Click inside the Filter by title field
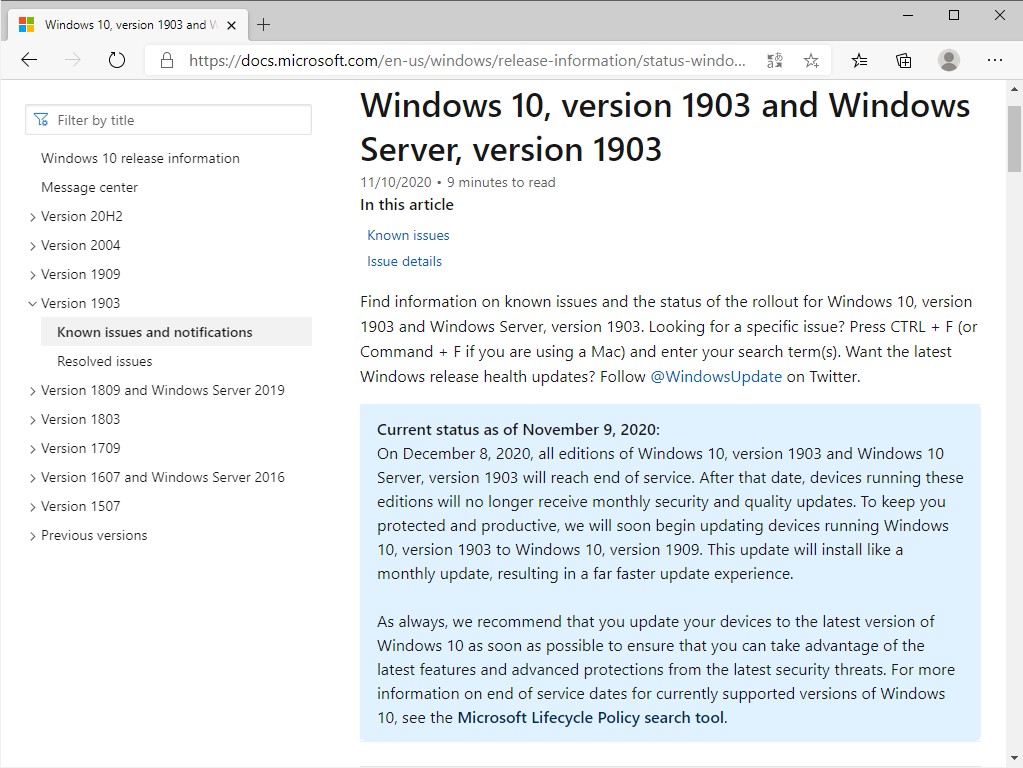 coord(168,119)
